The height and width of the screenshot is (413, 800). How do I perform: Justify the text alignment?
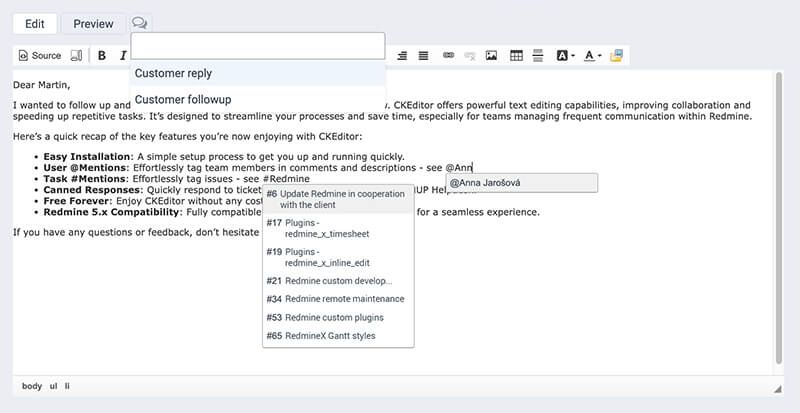[423, 56]
